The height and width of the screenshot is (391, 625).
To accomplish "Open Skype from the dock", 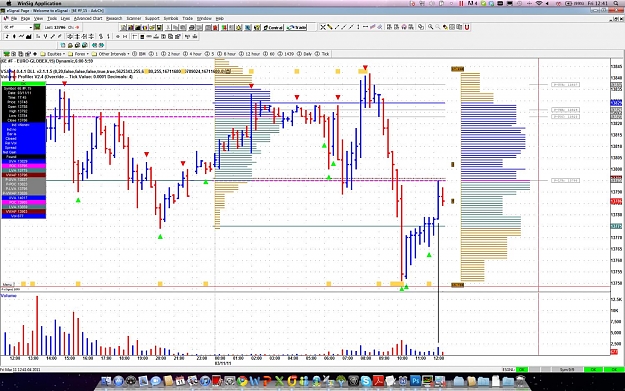I will click(366, 381).
